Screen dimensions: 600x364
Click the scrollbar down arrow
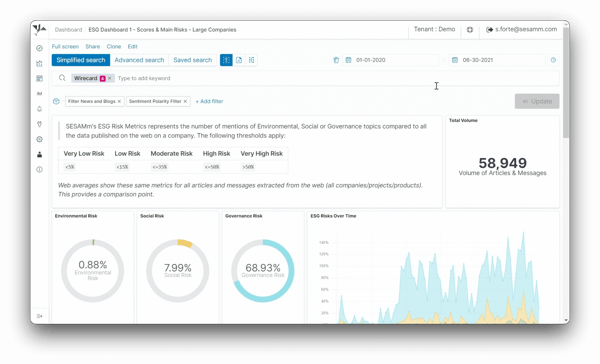(566, 320)
